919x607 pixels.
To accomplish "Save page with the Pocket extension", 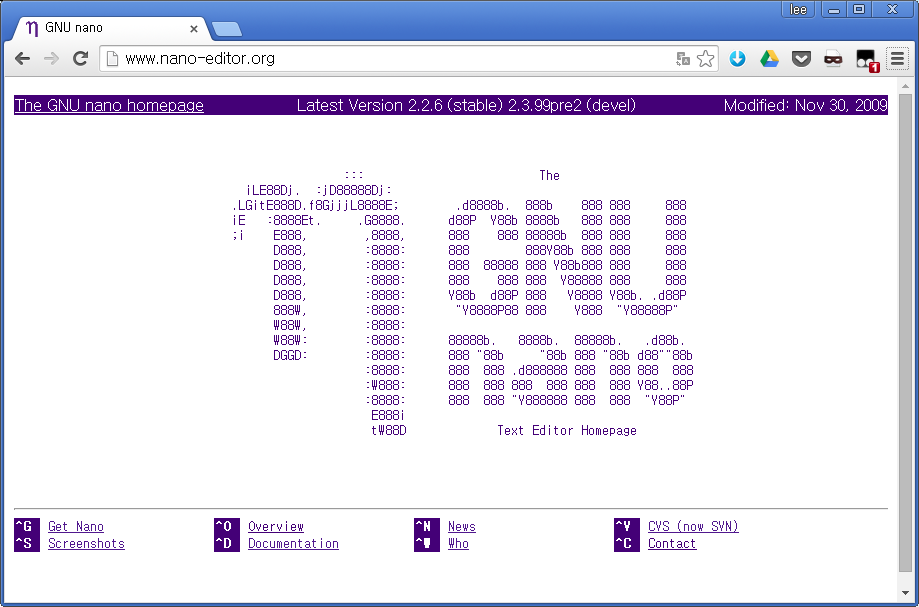I will 801,59.
